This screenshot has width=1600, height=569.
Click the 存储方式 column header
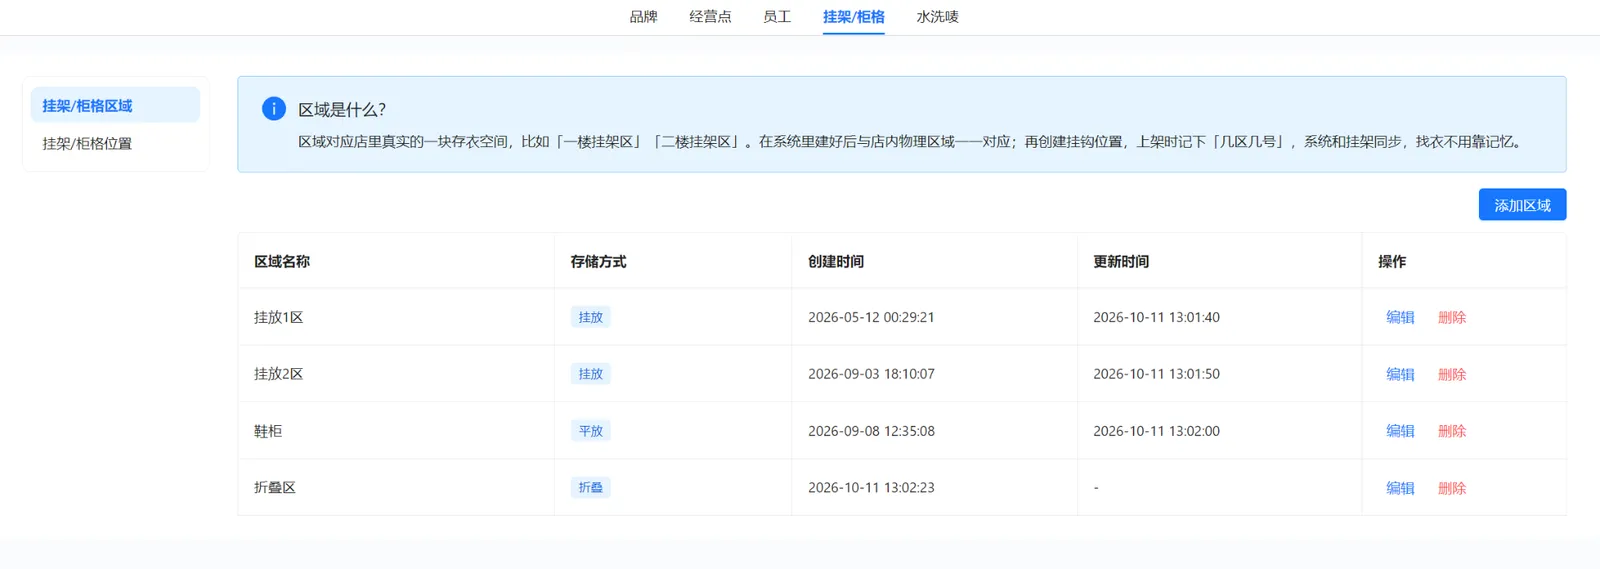(x=673, y=261)
